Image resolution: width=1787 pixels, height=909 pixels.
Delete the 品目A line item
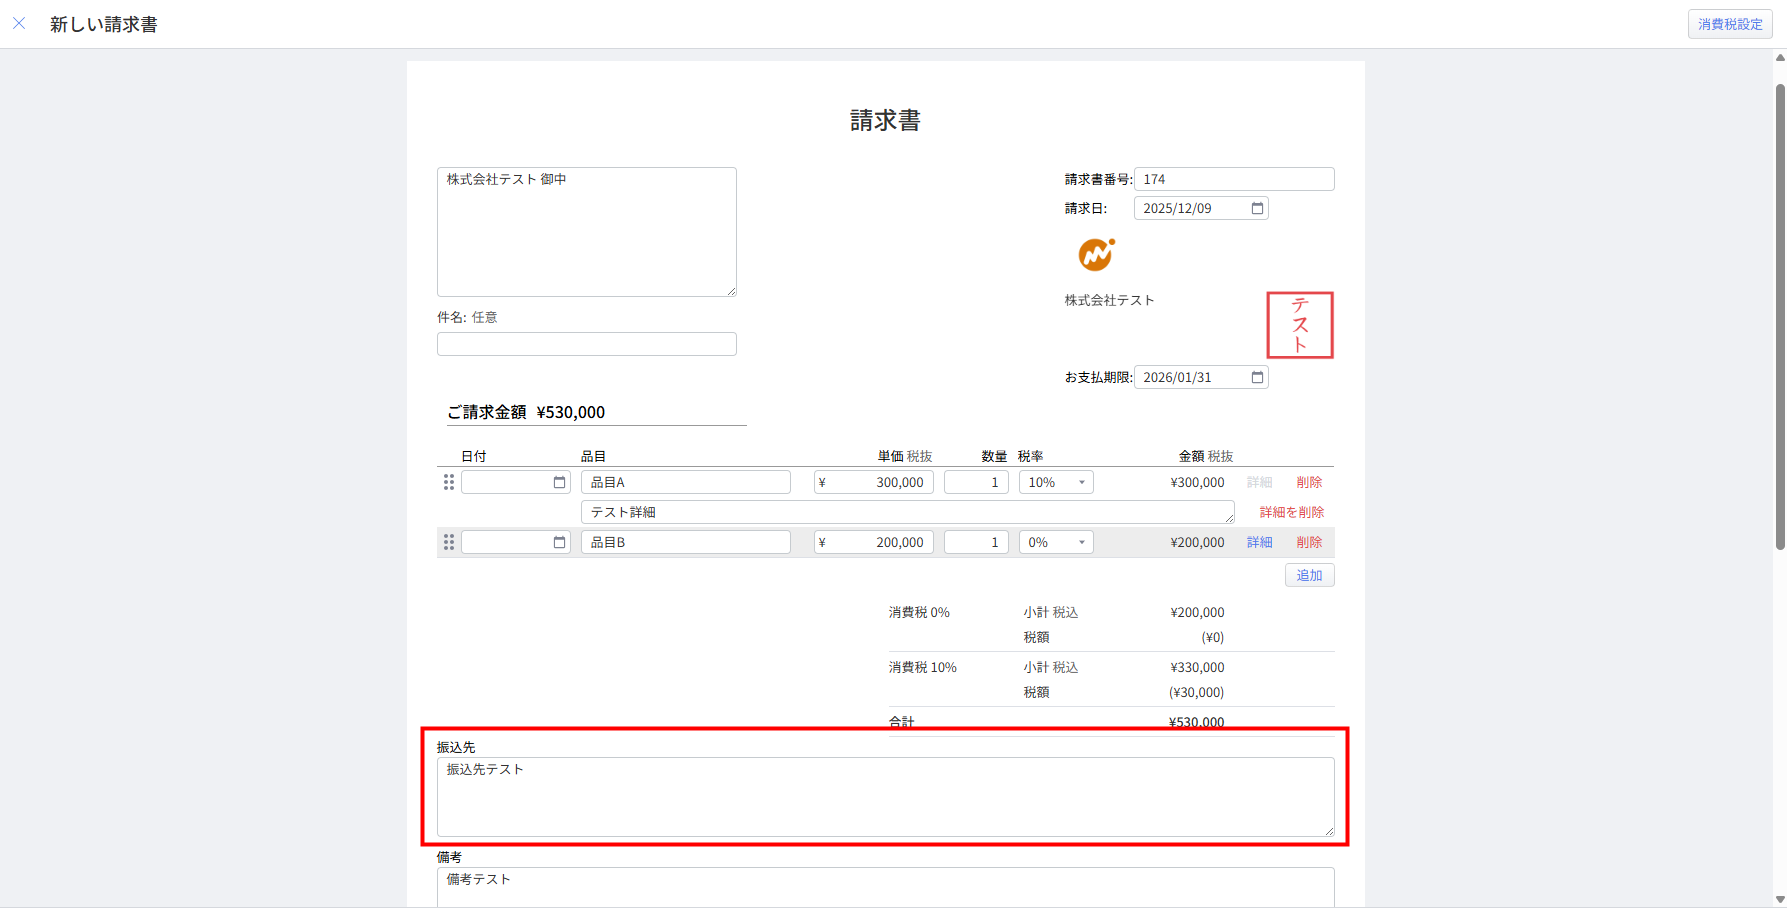[1309, 482]
